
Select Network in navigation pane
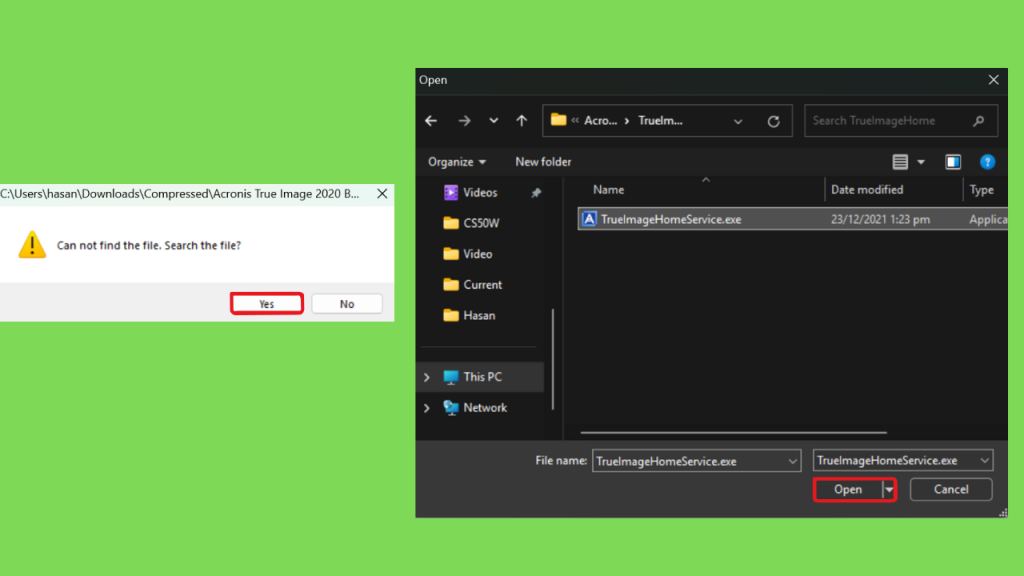click(485, 408)
